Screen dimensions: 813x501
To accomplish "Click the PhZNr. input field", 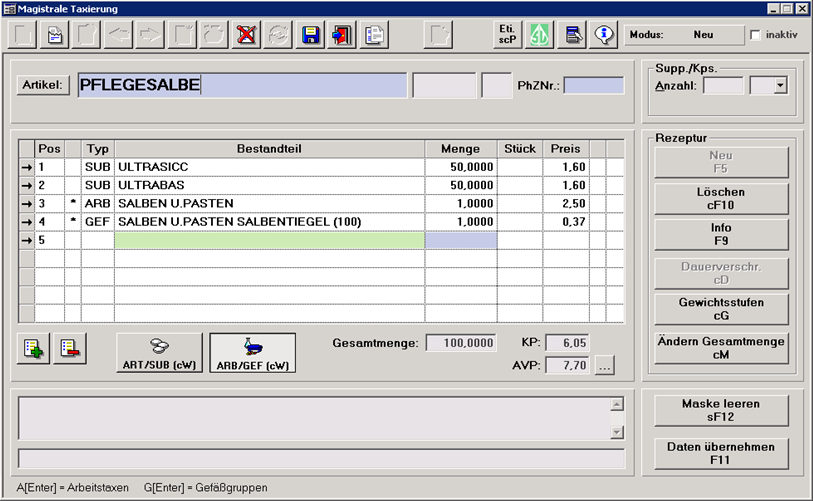I will point(593,86).
